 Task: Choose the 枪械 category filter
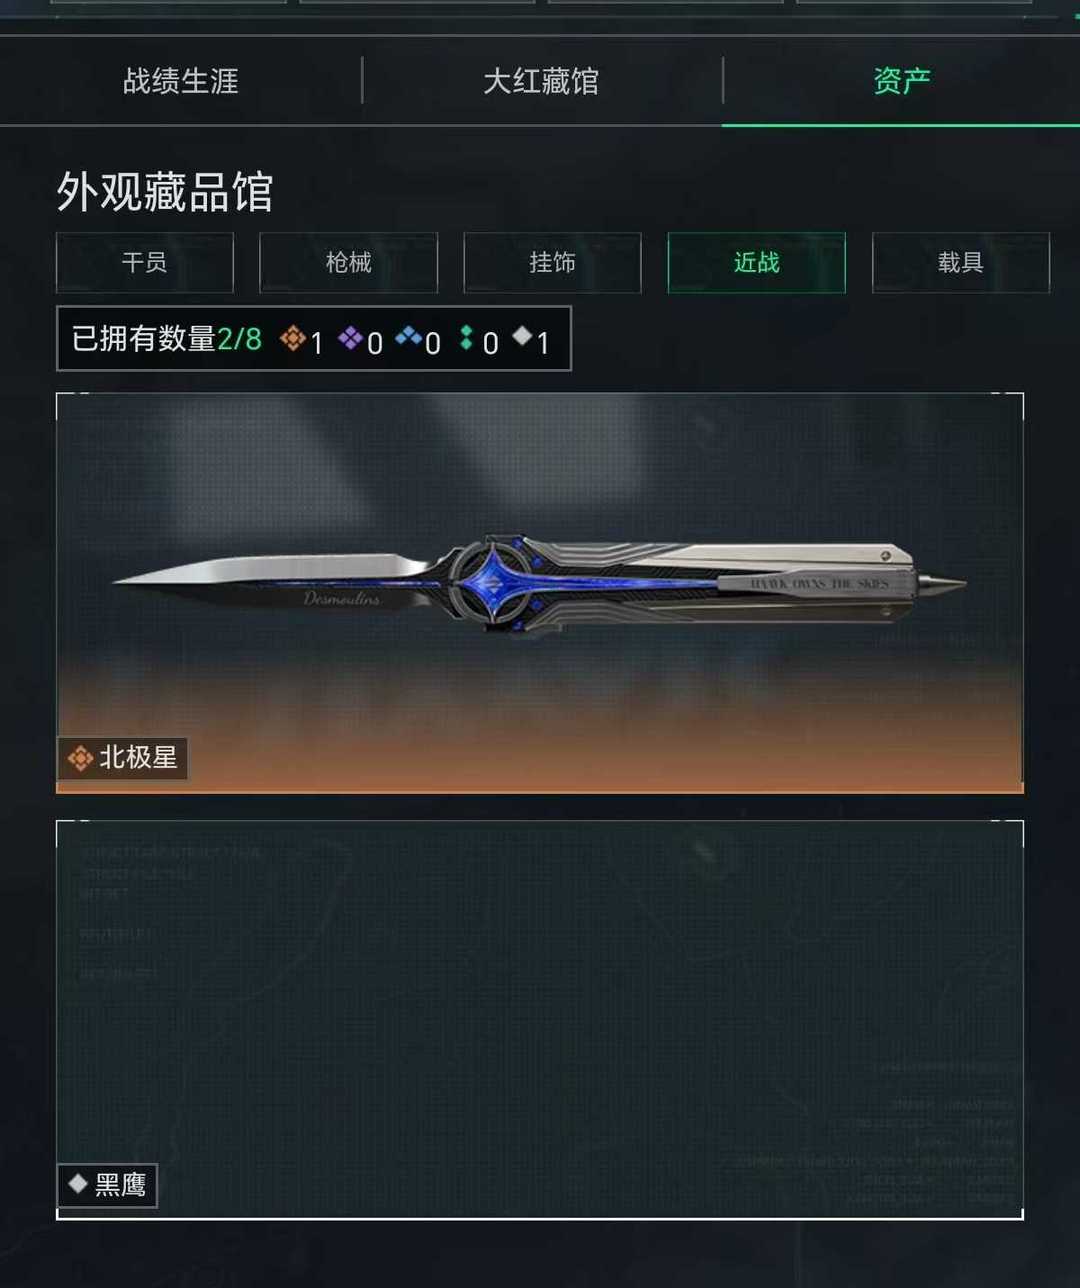coord(349,262)
